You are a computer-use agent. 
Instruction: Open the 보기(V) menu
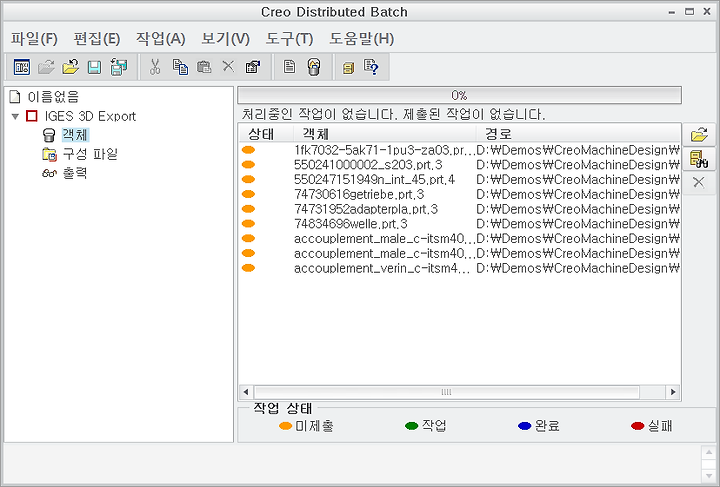pyautogui.click(x=225, y=39)
